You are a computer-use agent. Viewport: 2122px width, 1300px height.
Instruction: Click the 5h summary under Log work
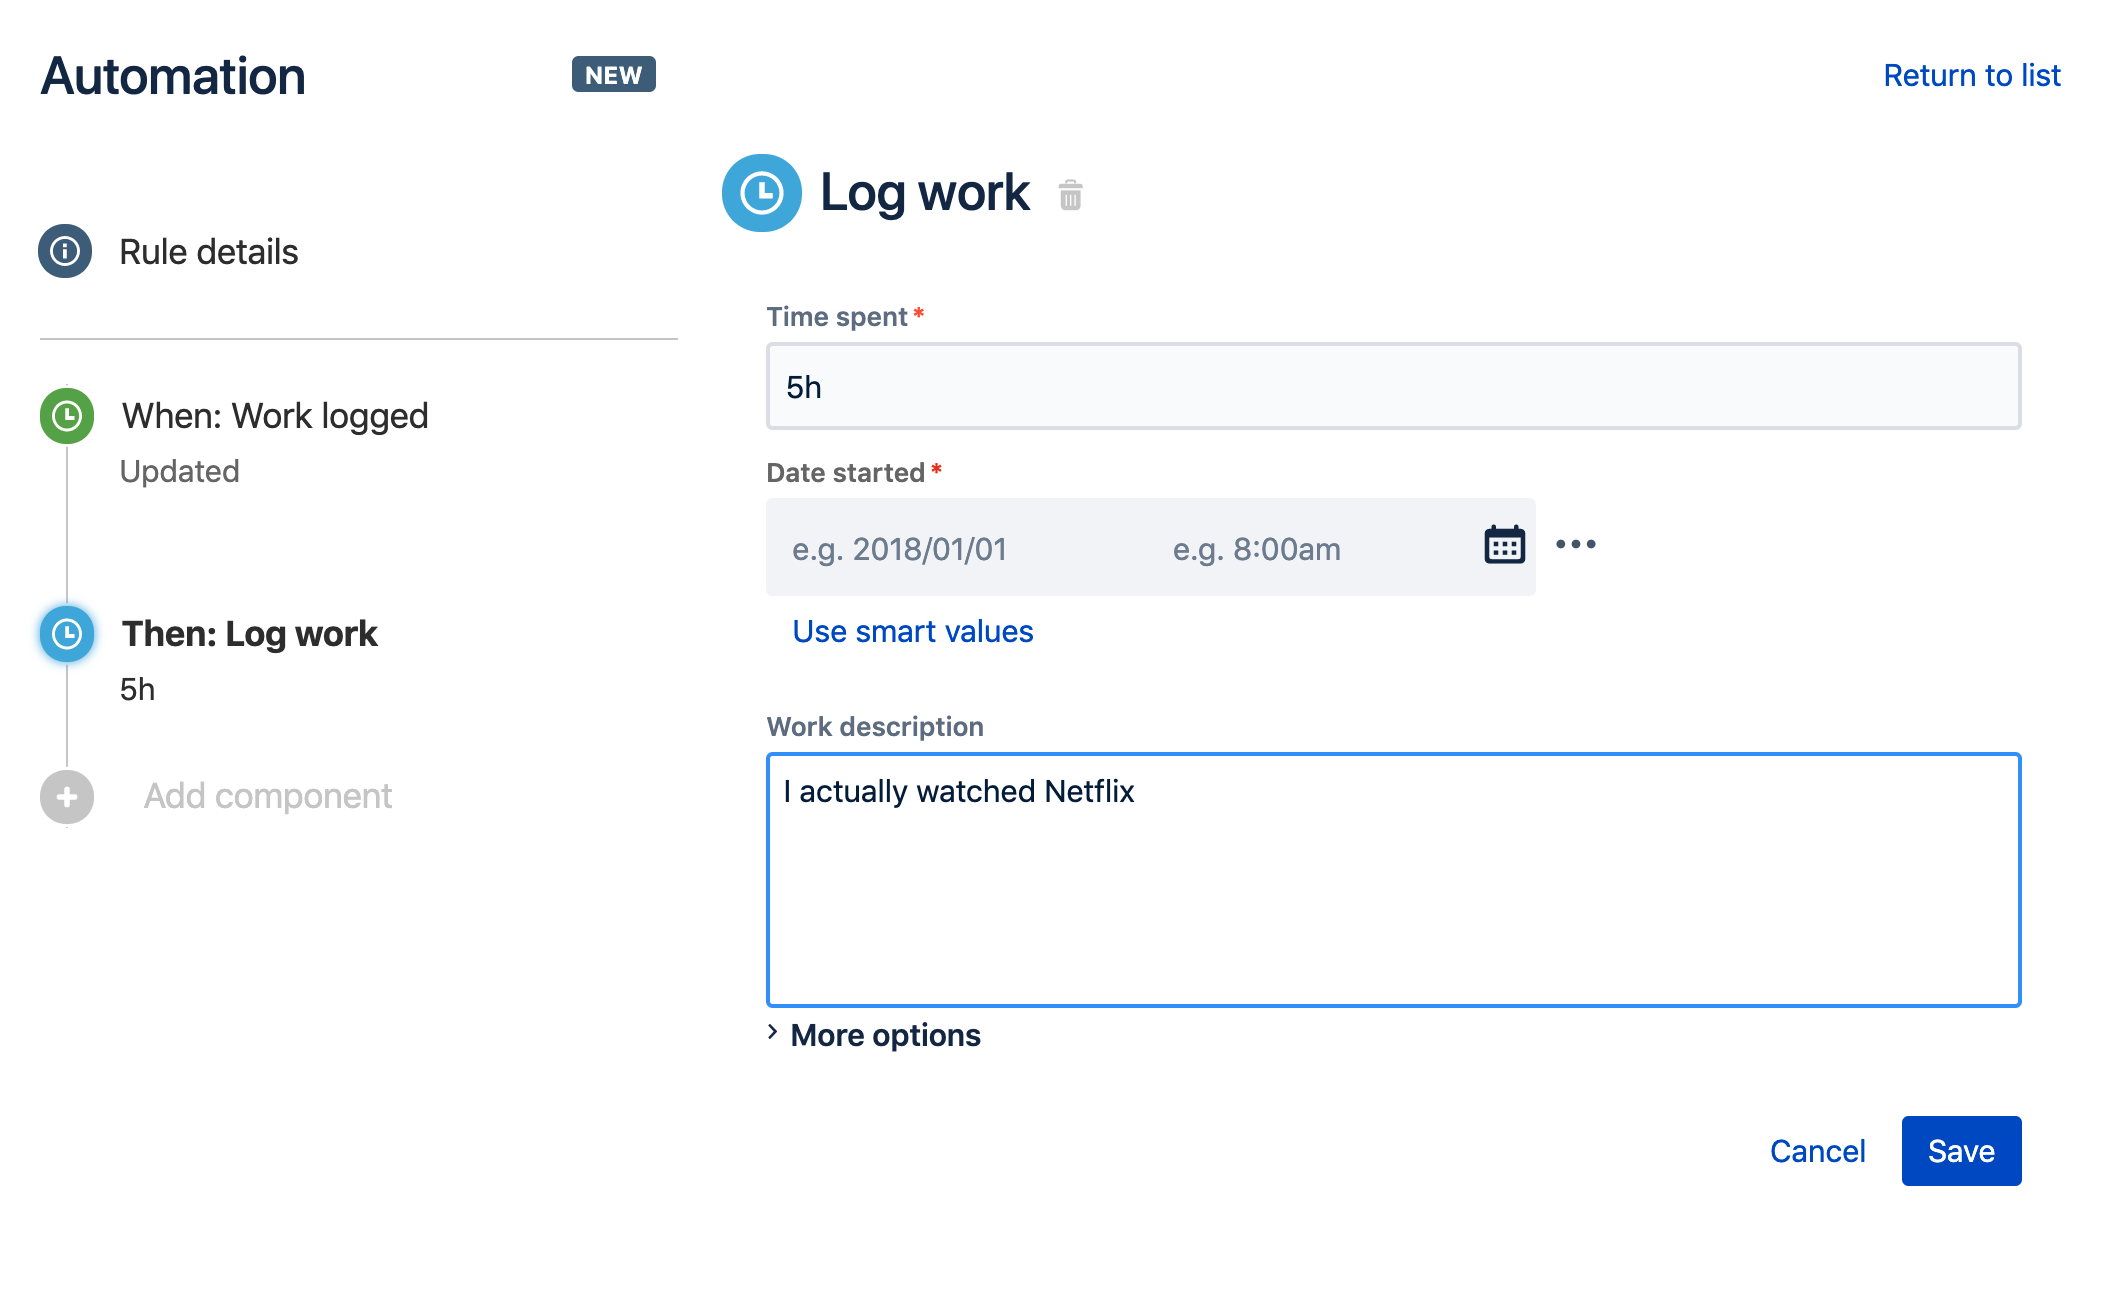tap(137, 689)
